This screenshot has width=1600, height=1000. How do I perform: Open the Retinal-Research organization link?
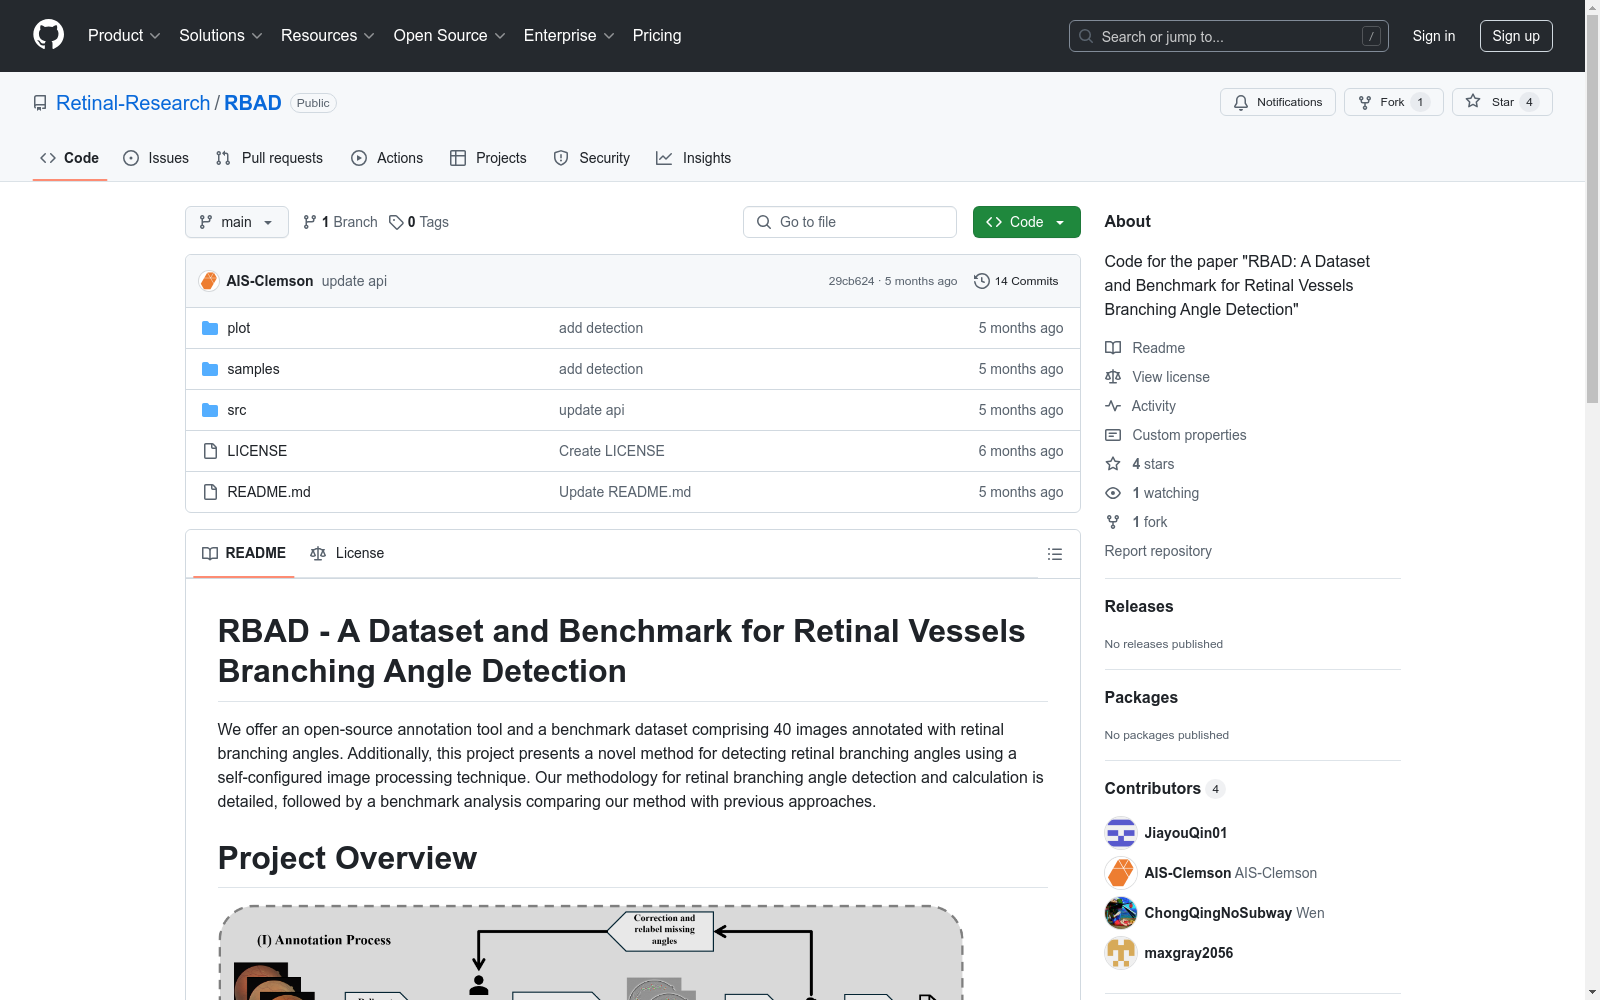(133, 103)
